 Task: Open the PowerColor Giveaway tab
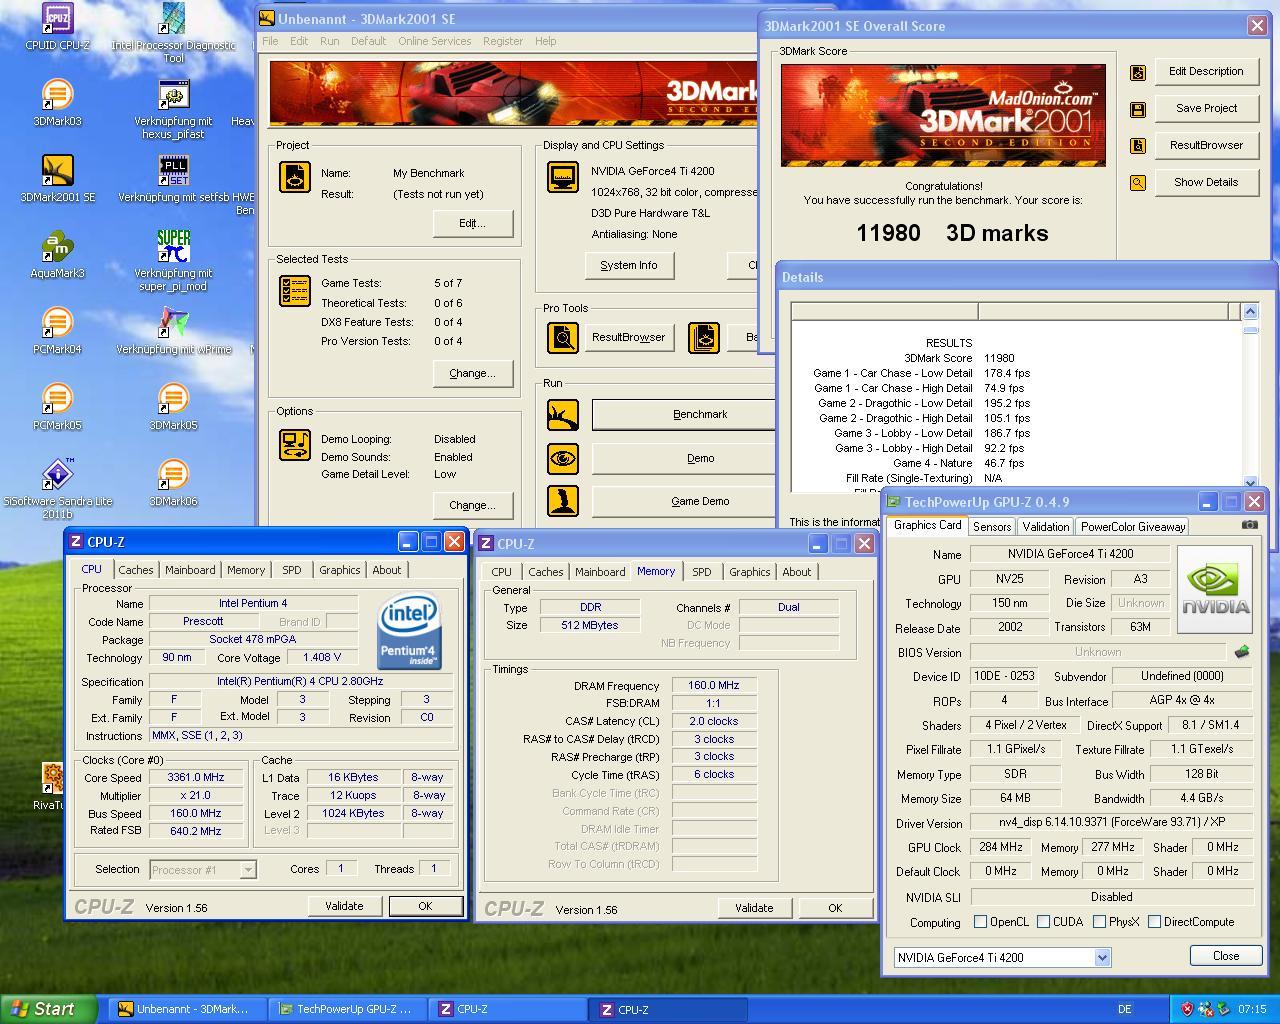(1133, 526)
